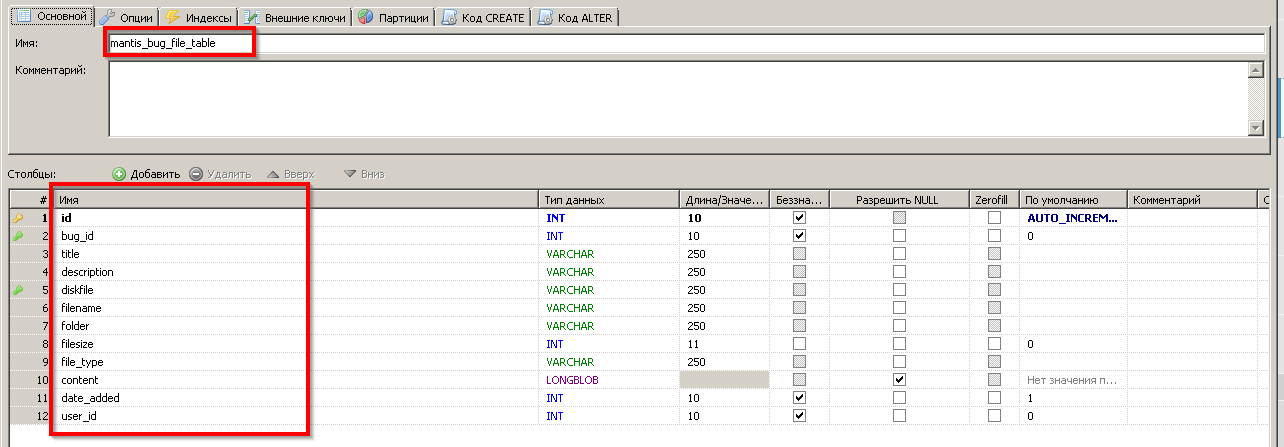The width and height of the screenshot is (1284, 447).
Task: Enable allow NULL for description
Action: tap(900, 271)
